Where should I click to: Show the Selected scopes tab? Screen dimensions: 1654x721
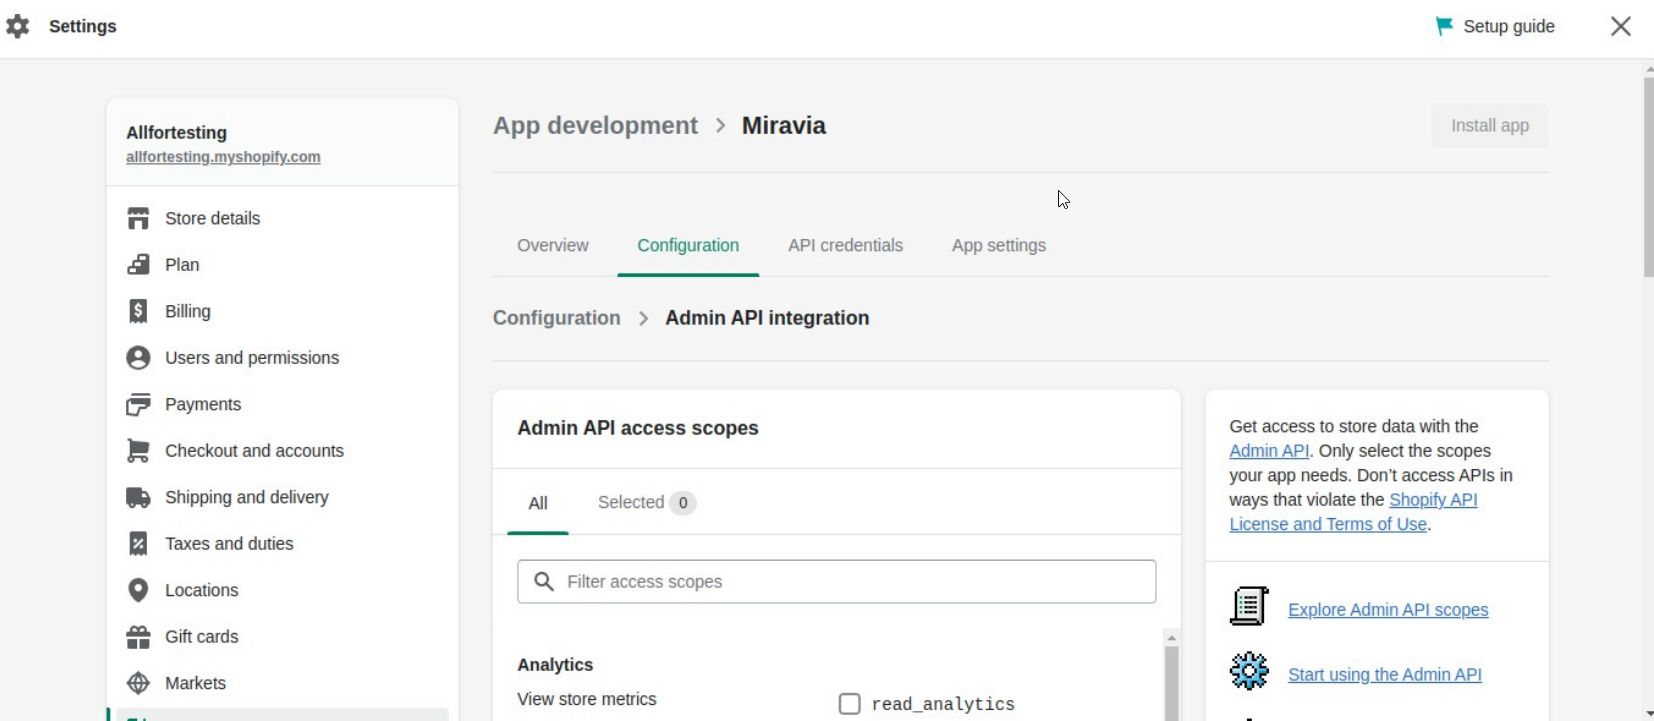(646, 503)
